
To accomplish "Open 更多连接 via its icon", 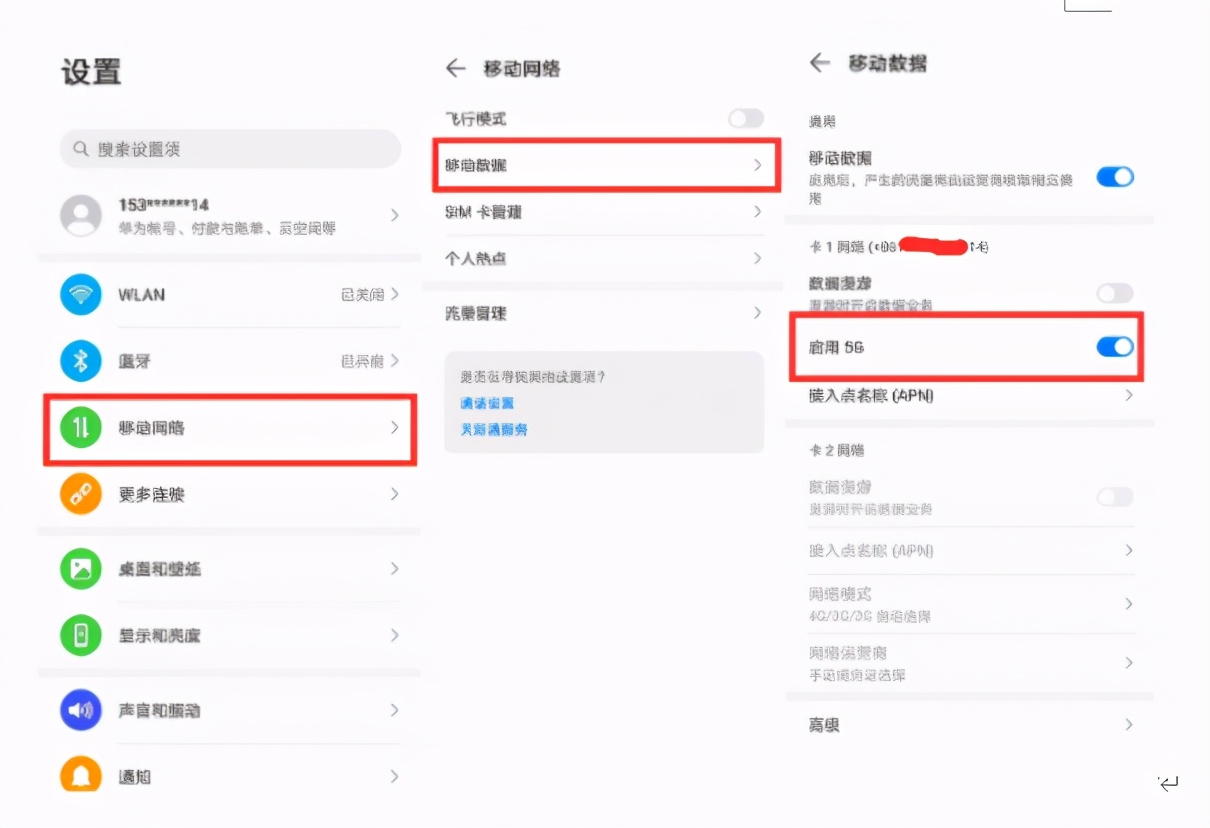I will [81, 494].
